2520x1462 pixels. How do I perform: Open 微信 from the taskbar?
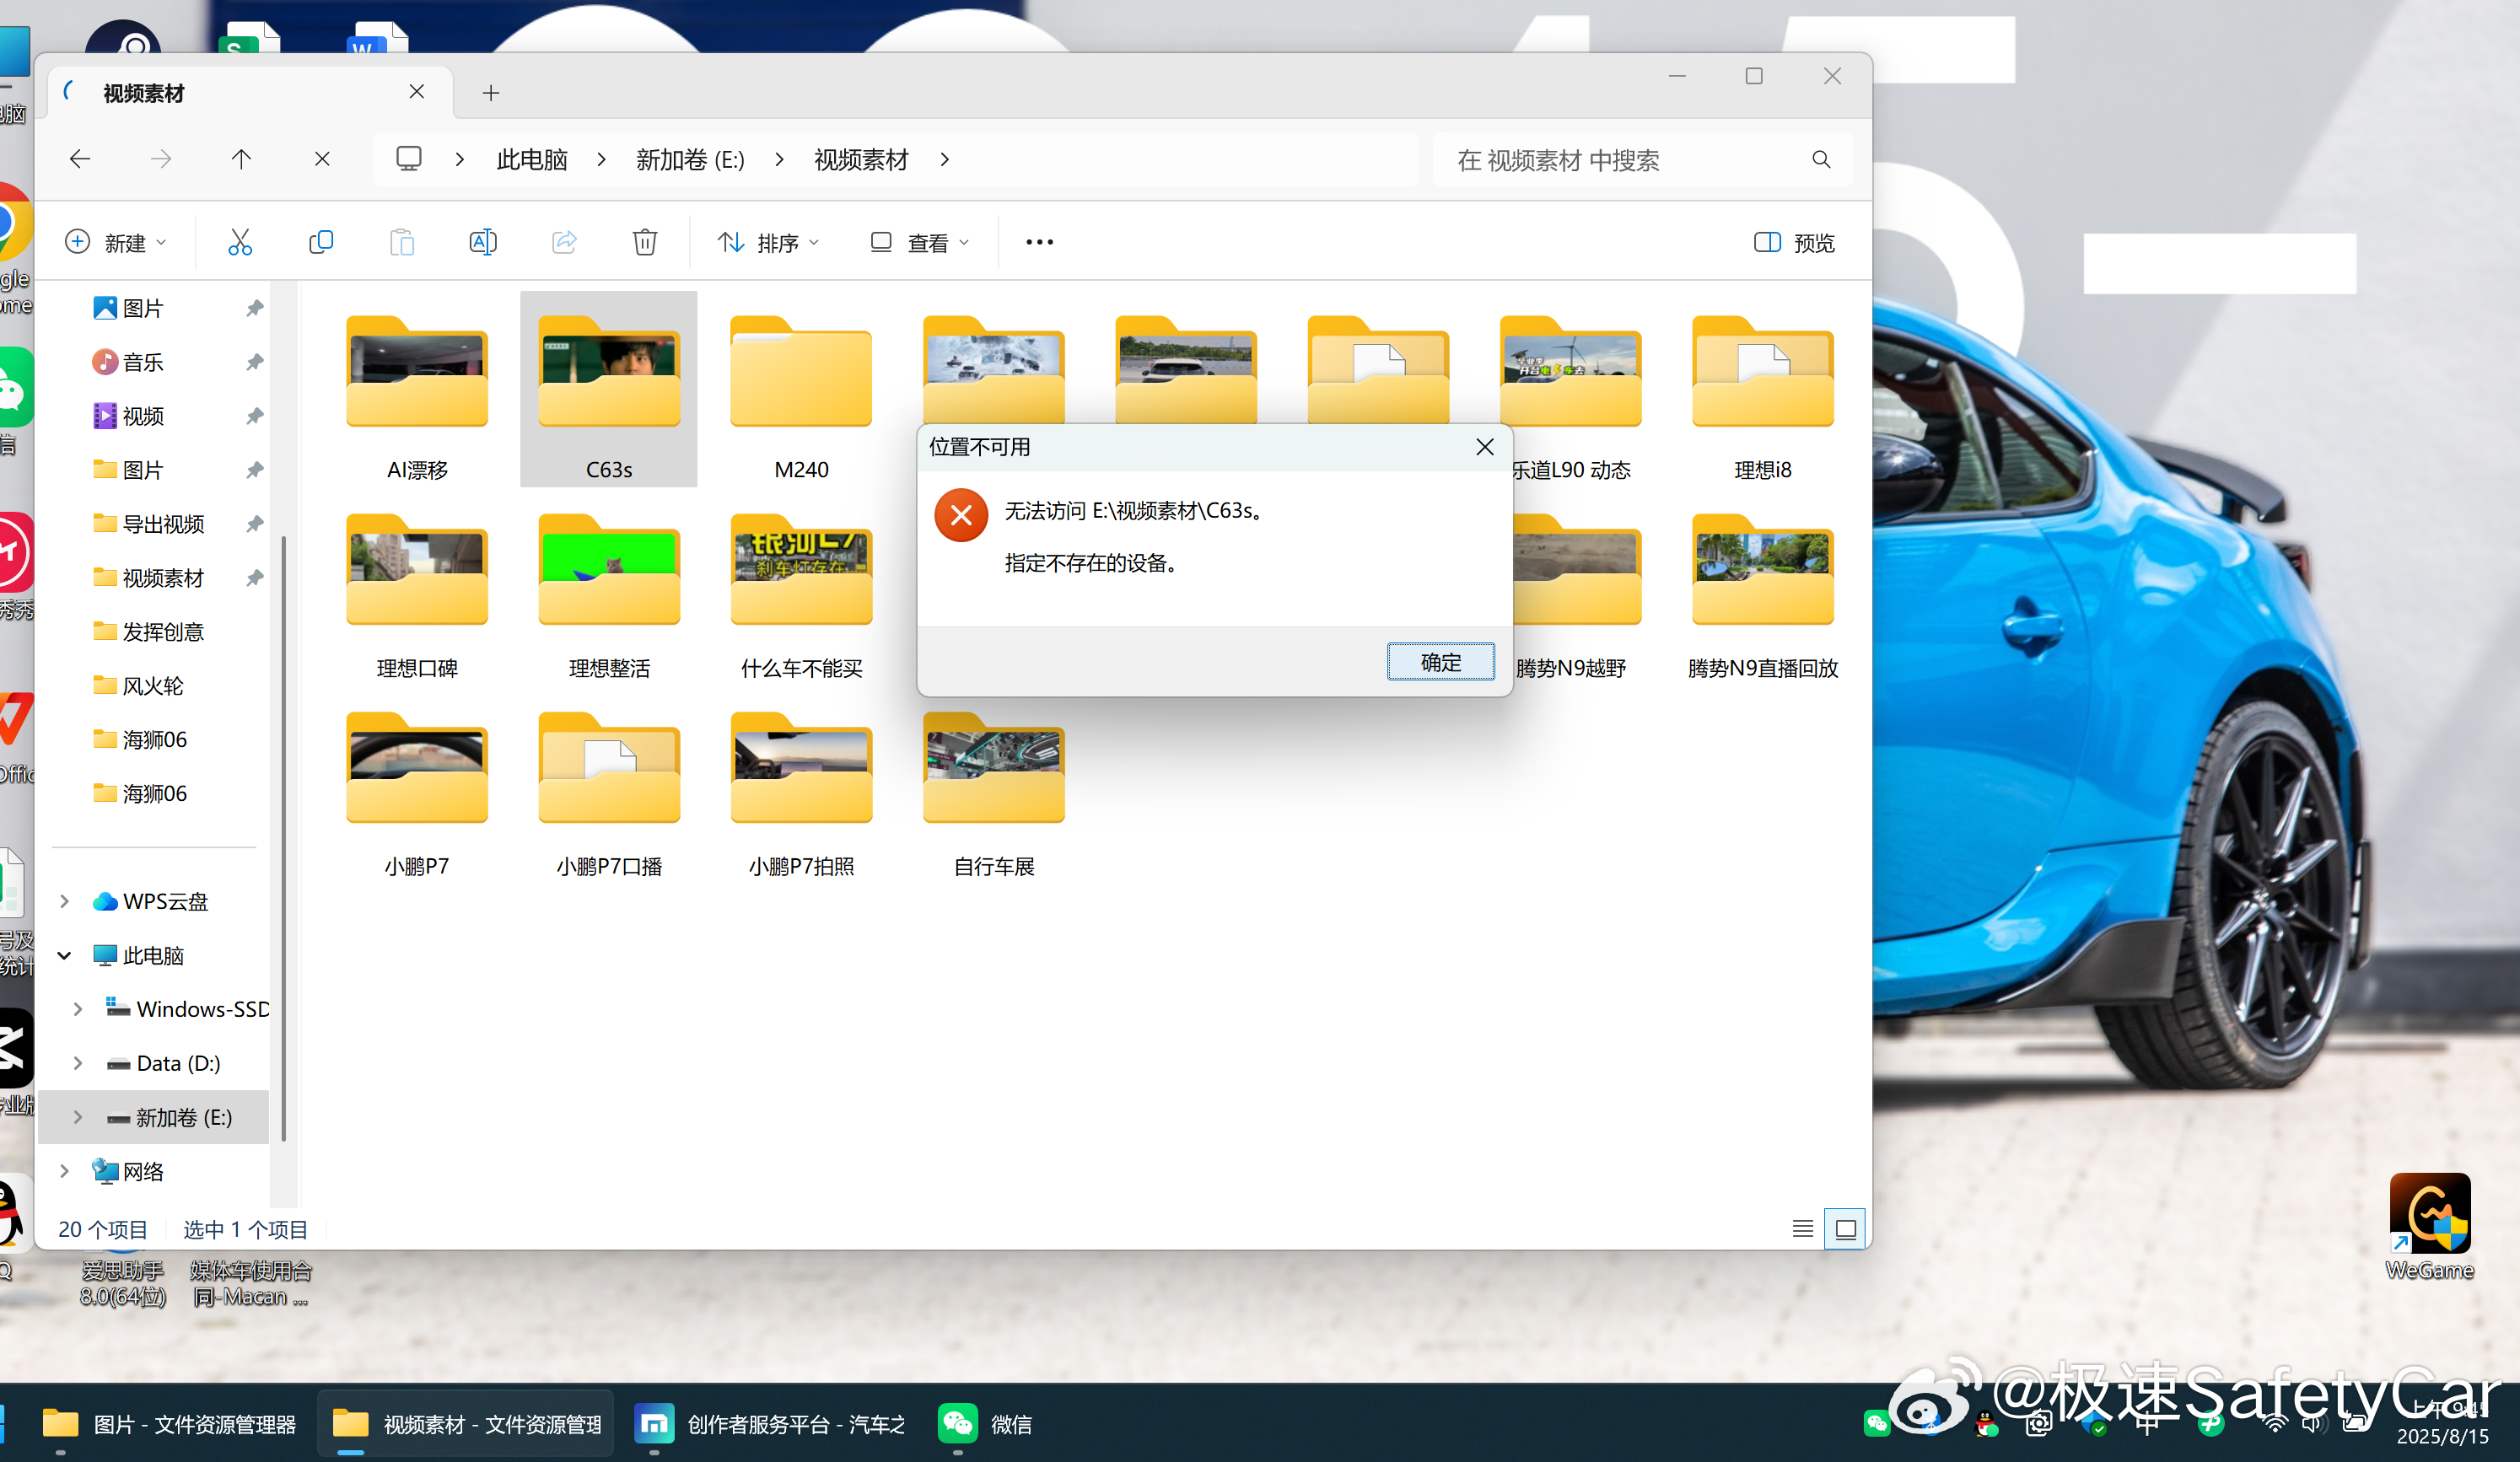click(985, 1423)
